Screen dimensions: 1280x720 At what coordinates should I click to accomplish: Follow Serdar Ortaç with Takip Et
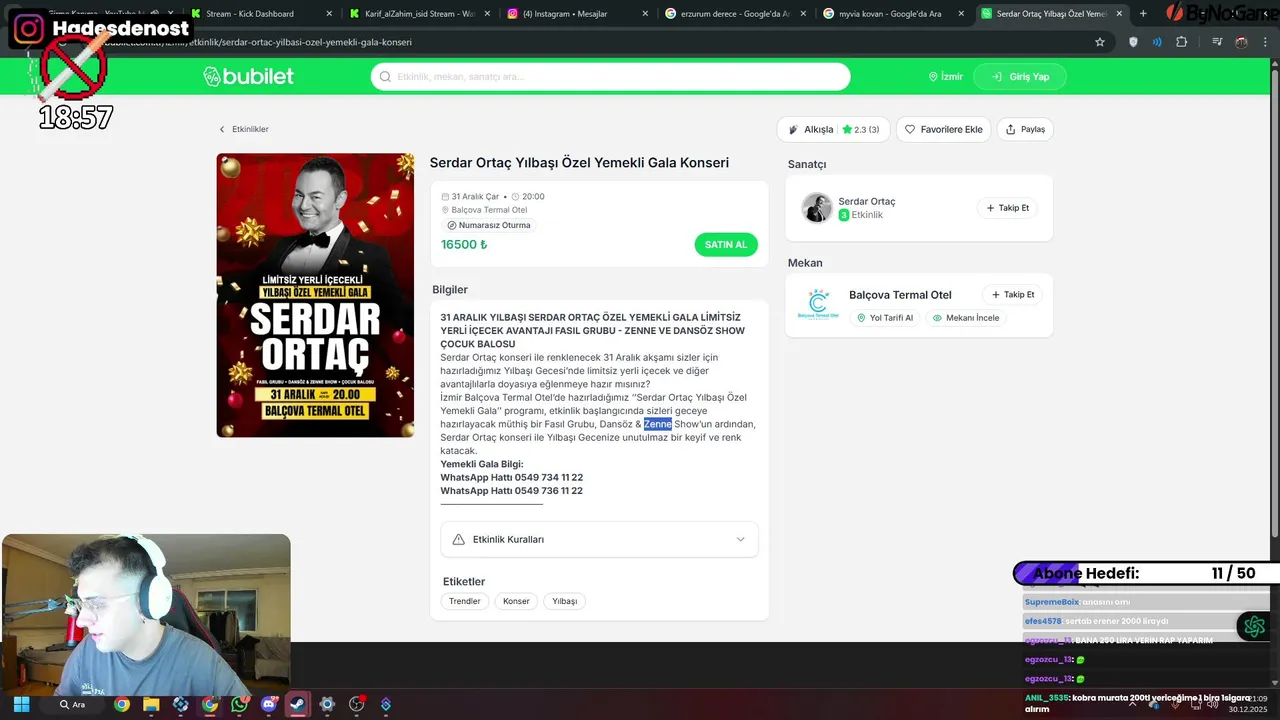(1007, 208)
